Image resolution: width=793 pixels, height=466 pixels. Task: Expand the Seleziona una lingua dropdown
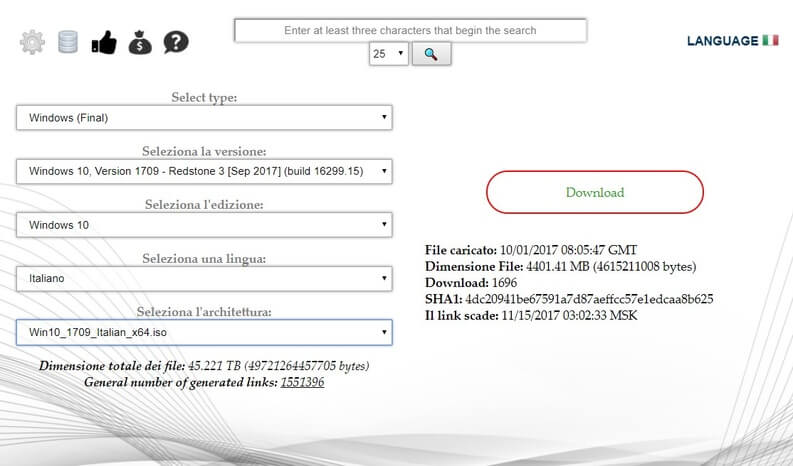(204, 278)
